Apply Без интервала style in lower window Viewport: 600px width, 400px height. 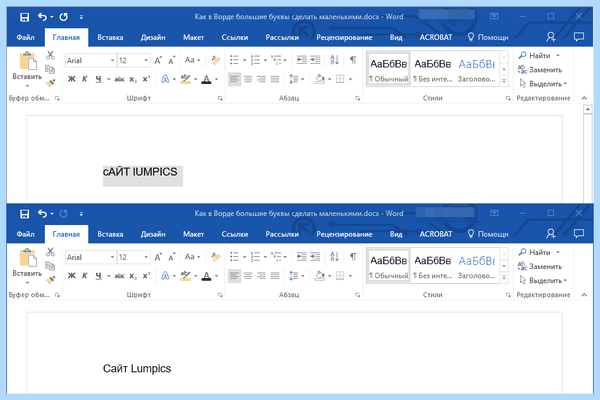click(433, 266)
